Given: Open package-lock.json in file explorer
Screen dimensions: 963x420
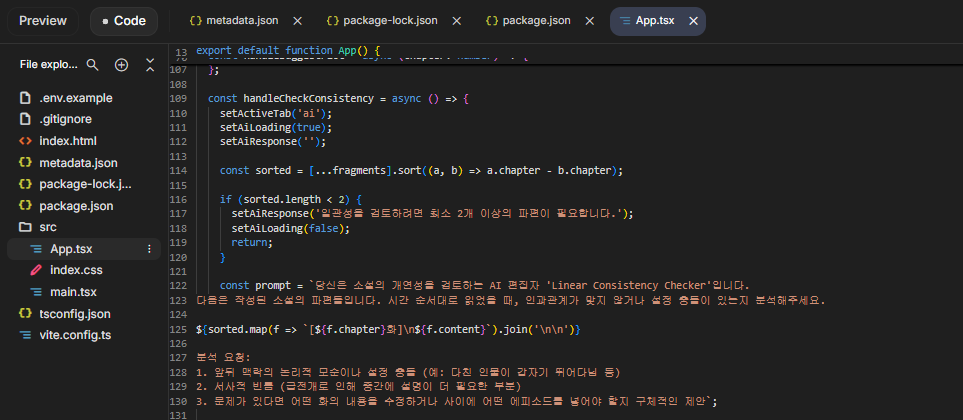Looking at the screenshot, I should coord(84,184).
